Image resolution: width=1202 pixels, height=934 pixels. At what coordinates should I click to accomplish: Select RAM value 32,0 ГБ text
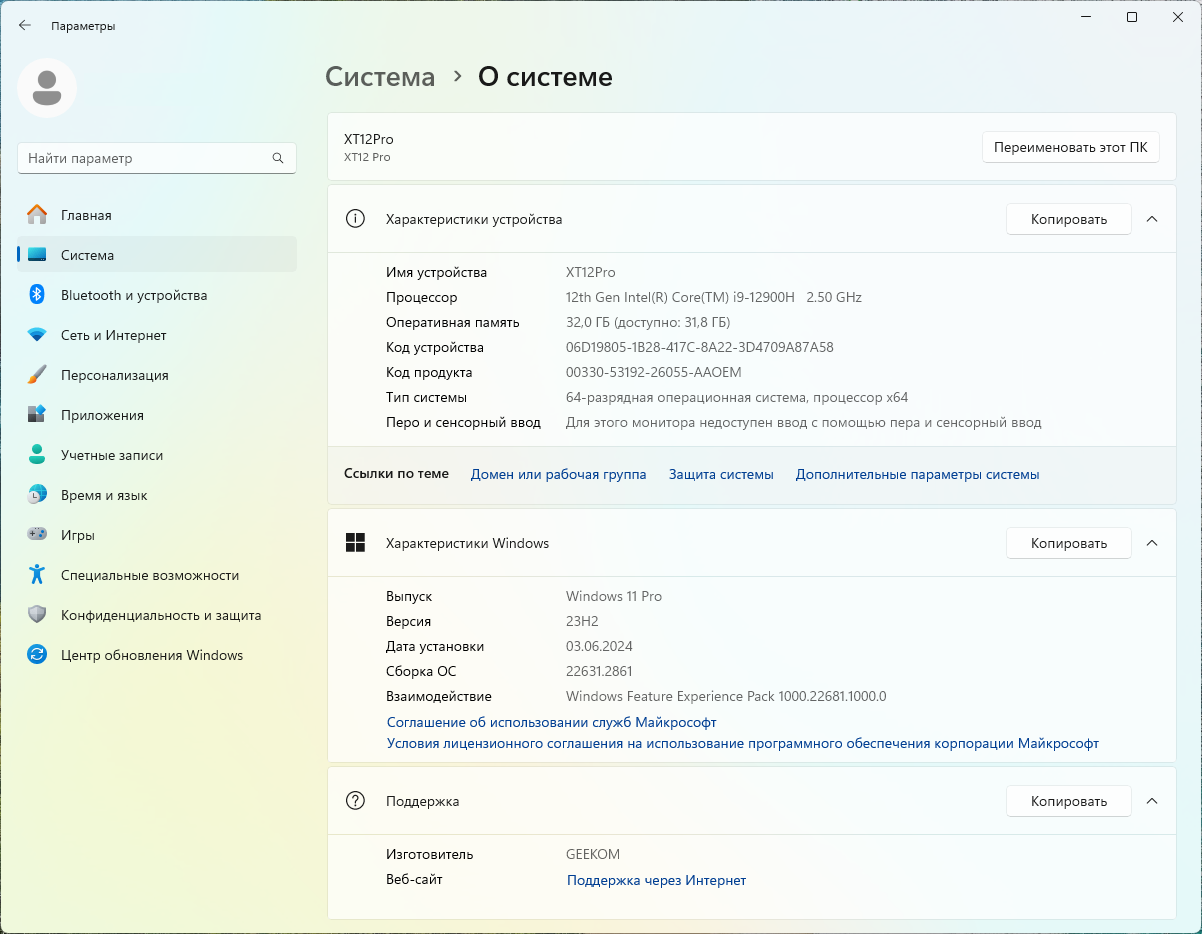coord(648,322)
